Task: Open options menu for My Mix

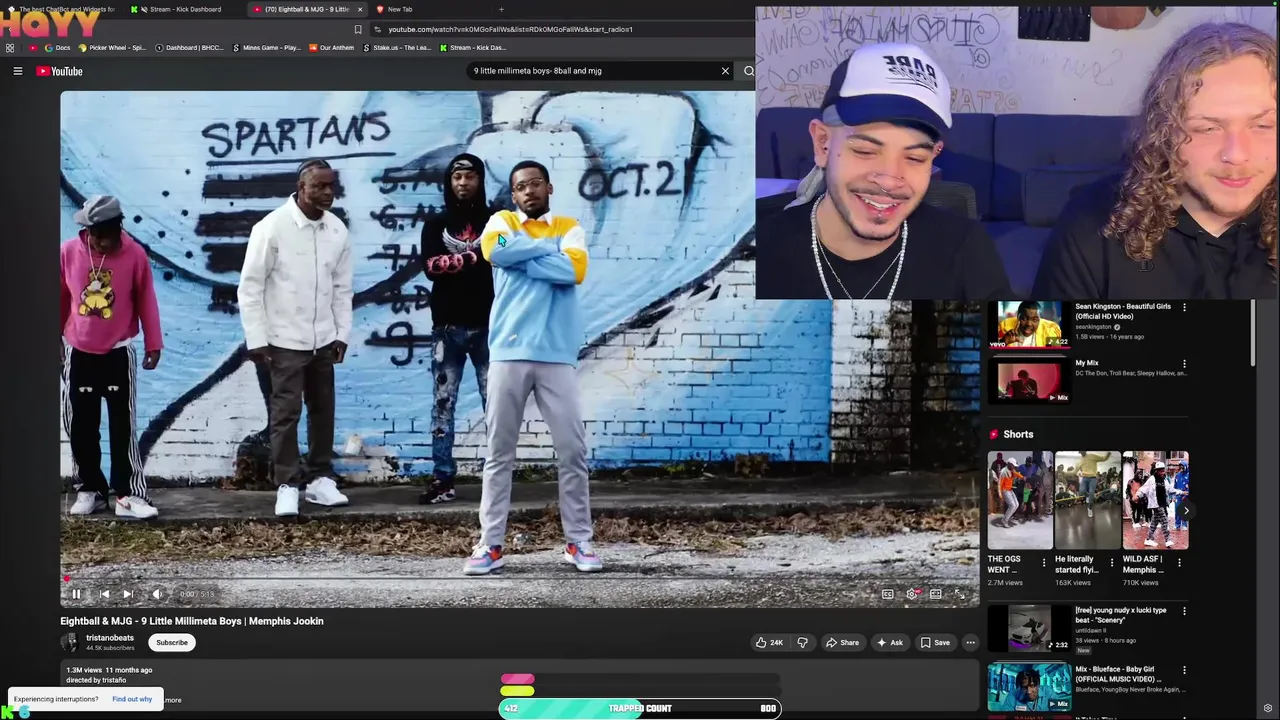Action: pyautogui.click(x=1184, y=364)
